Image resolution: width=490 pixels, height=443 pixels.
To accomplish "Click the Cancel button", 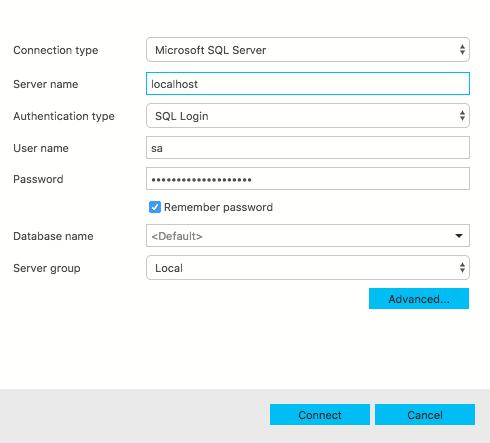I will (x=425, y=415).
